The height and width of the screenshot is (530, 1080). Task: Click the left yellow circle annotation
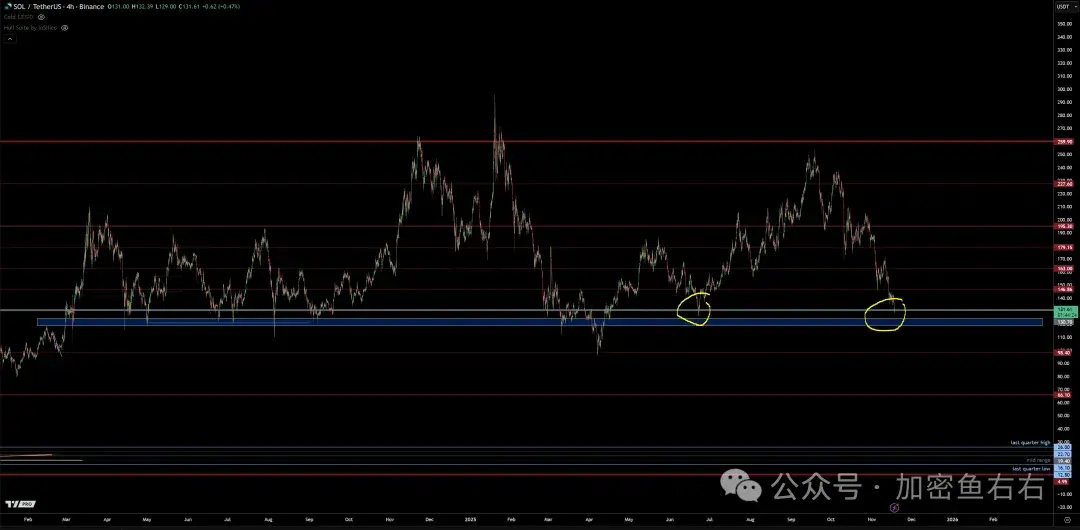click(694, 308)
